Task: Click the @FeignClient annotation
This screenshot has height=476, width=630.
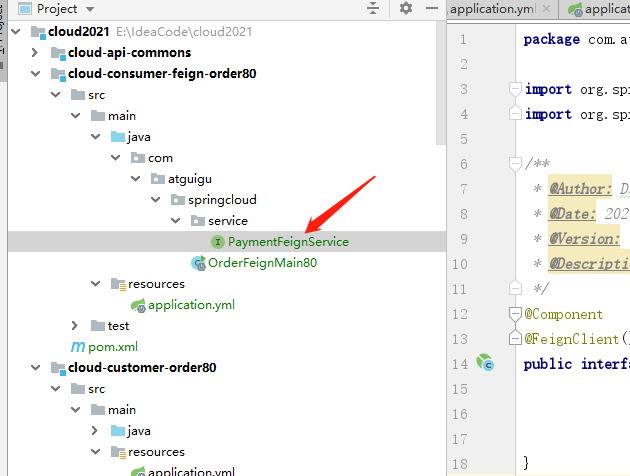Action: [x=571, y=339]
